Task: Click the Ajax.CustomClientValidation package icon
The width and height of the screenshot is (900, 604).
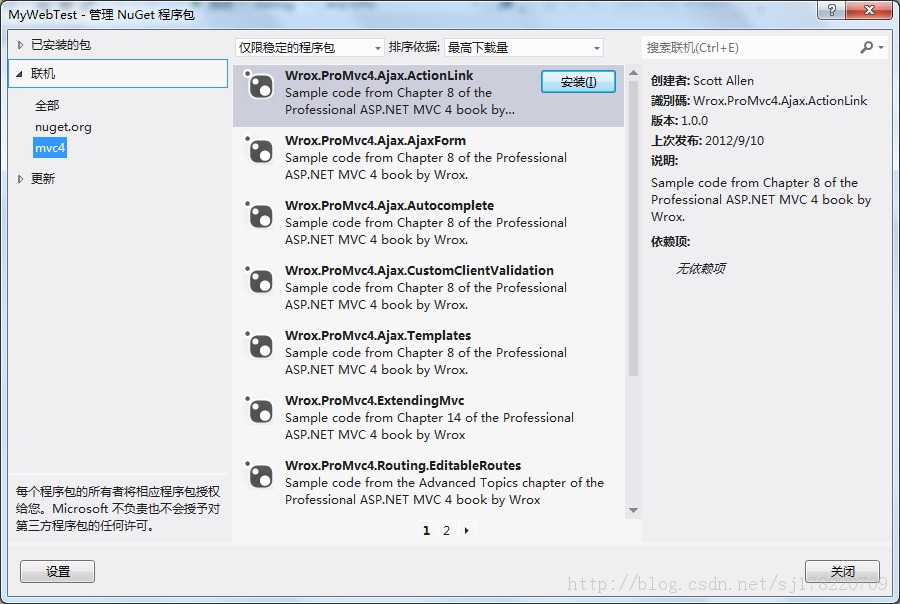Action: point(259,280)
